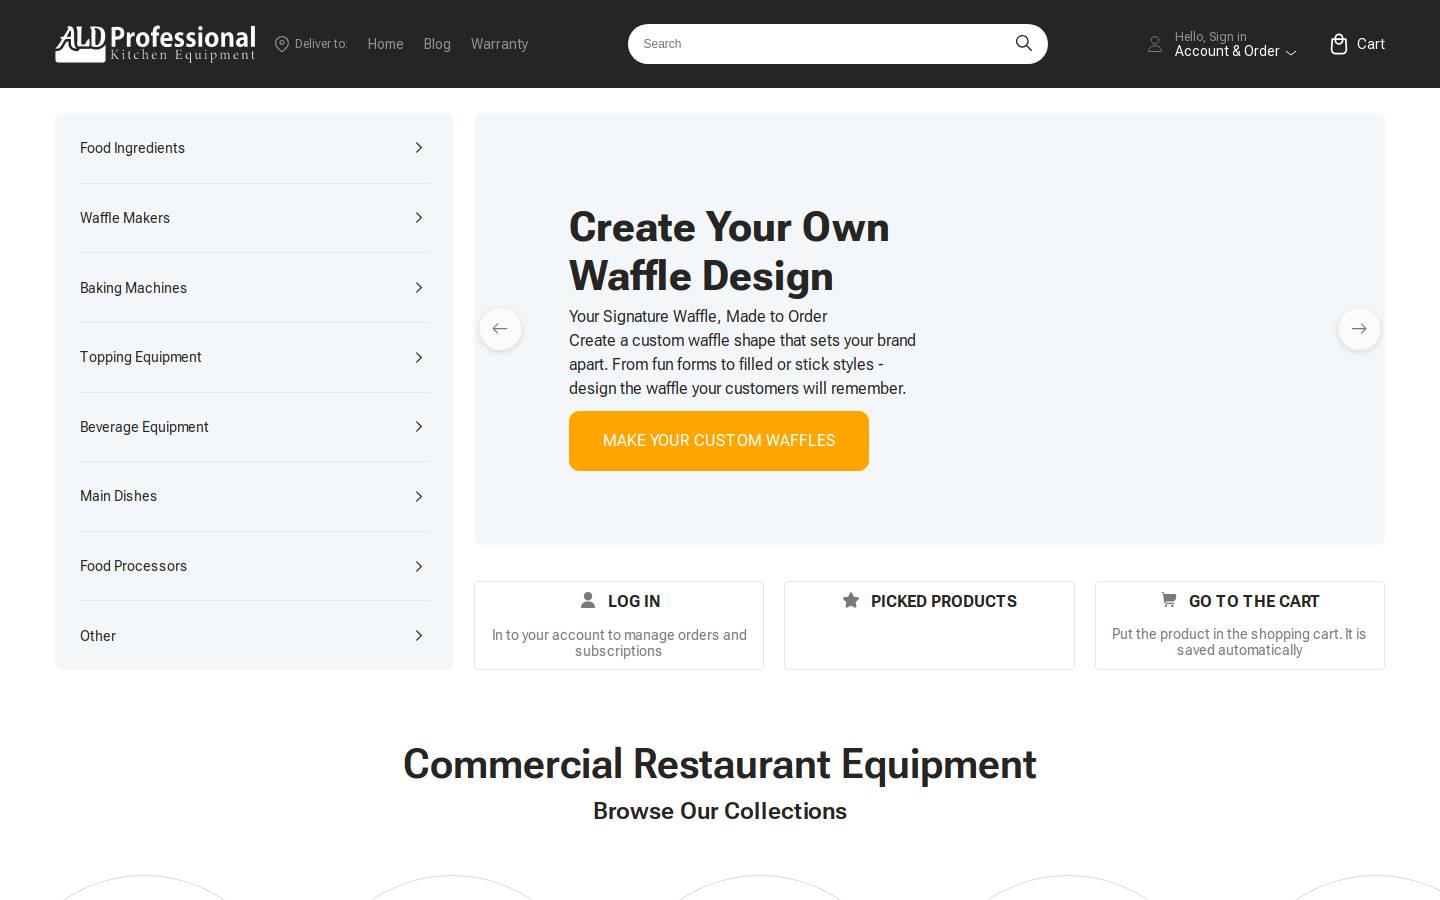Click LOG IN label
The height and width of the screenshot is (900, 1440).
pos(634,601)
